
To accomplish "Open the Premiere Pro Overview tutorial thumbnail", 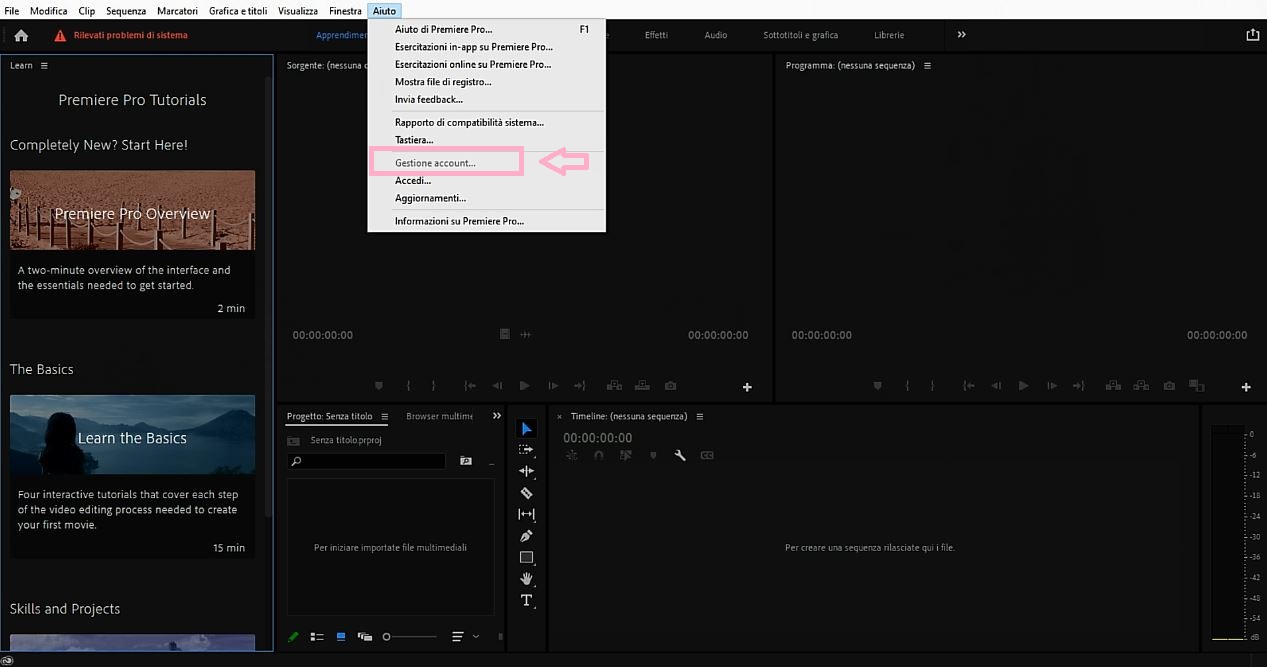I will (132, 210).
